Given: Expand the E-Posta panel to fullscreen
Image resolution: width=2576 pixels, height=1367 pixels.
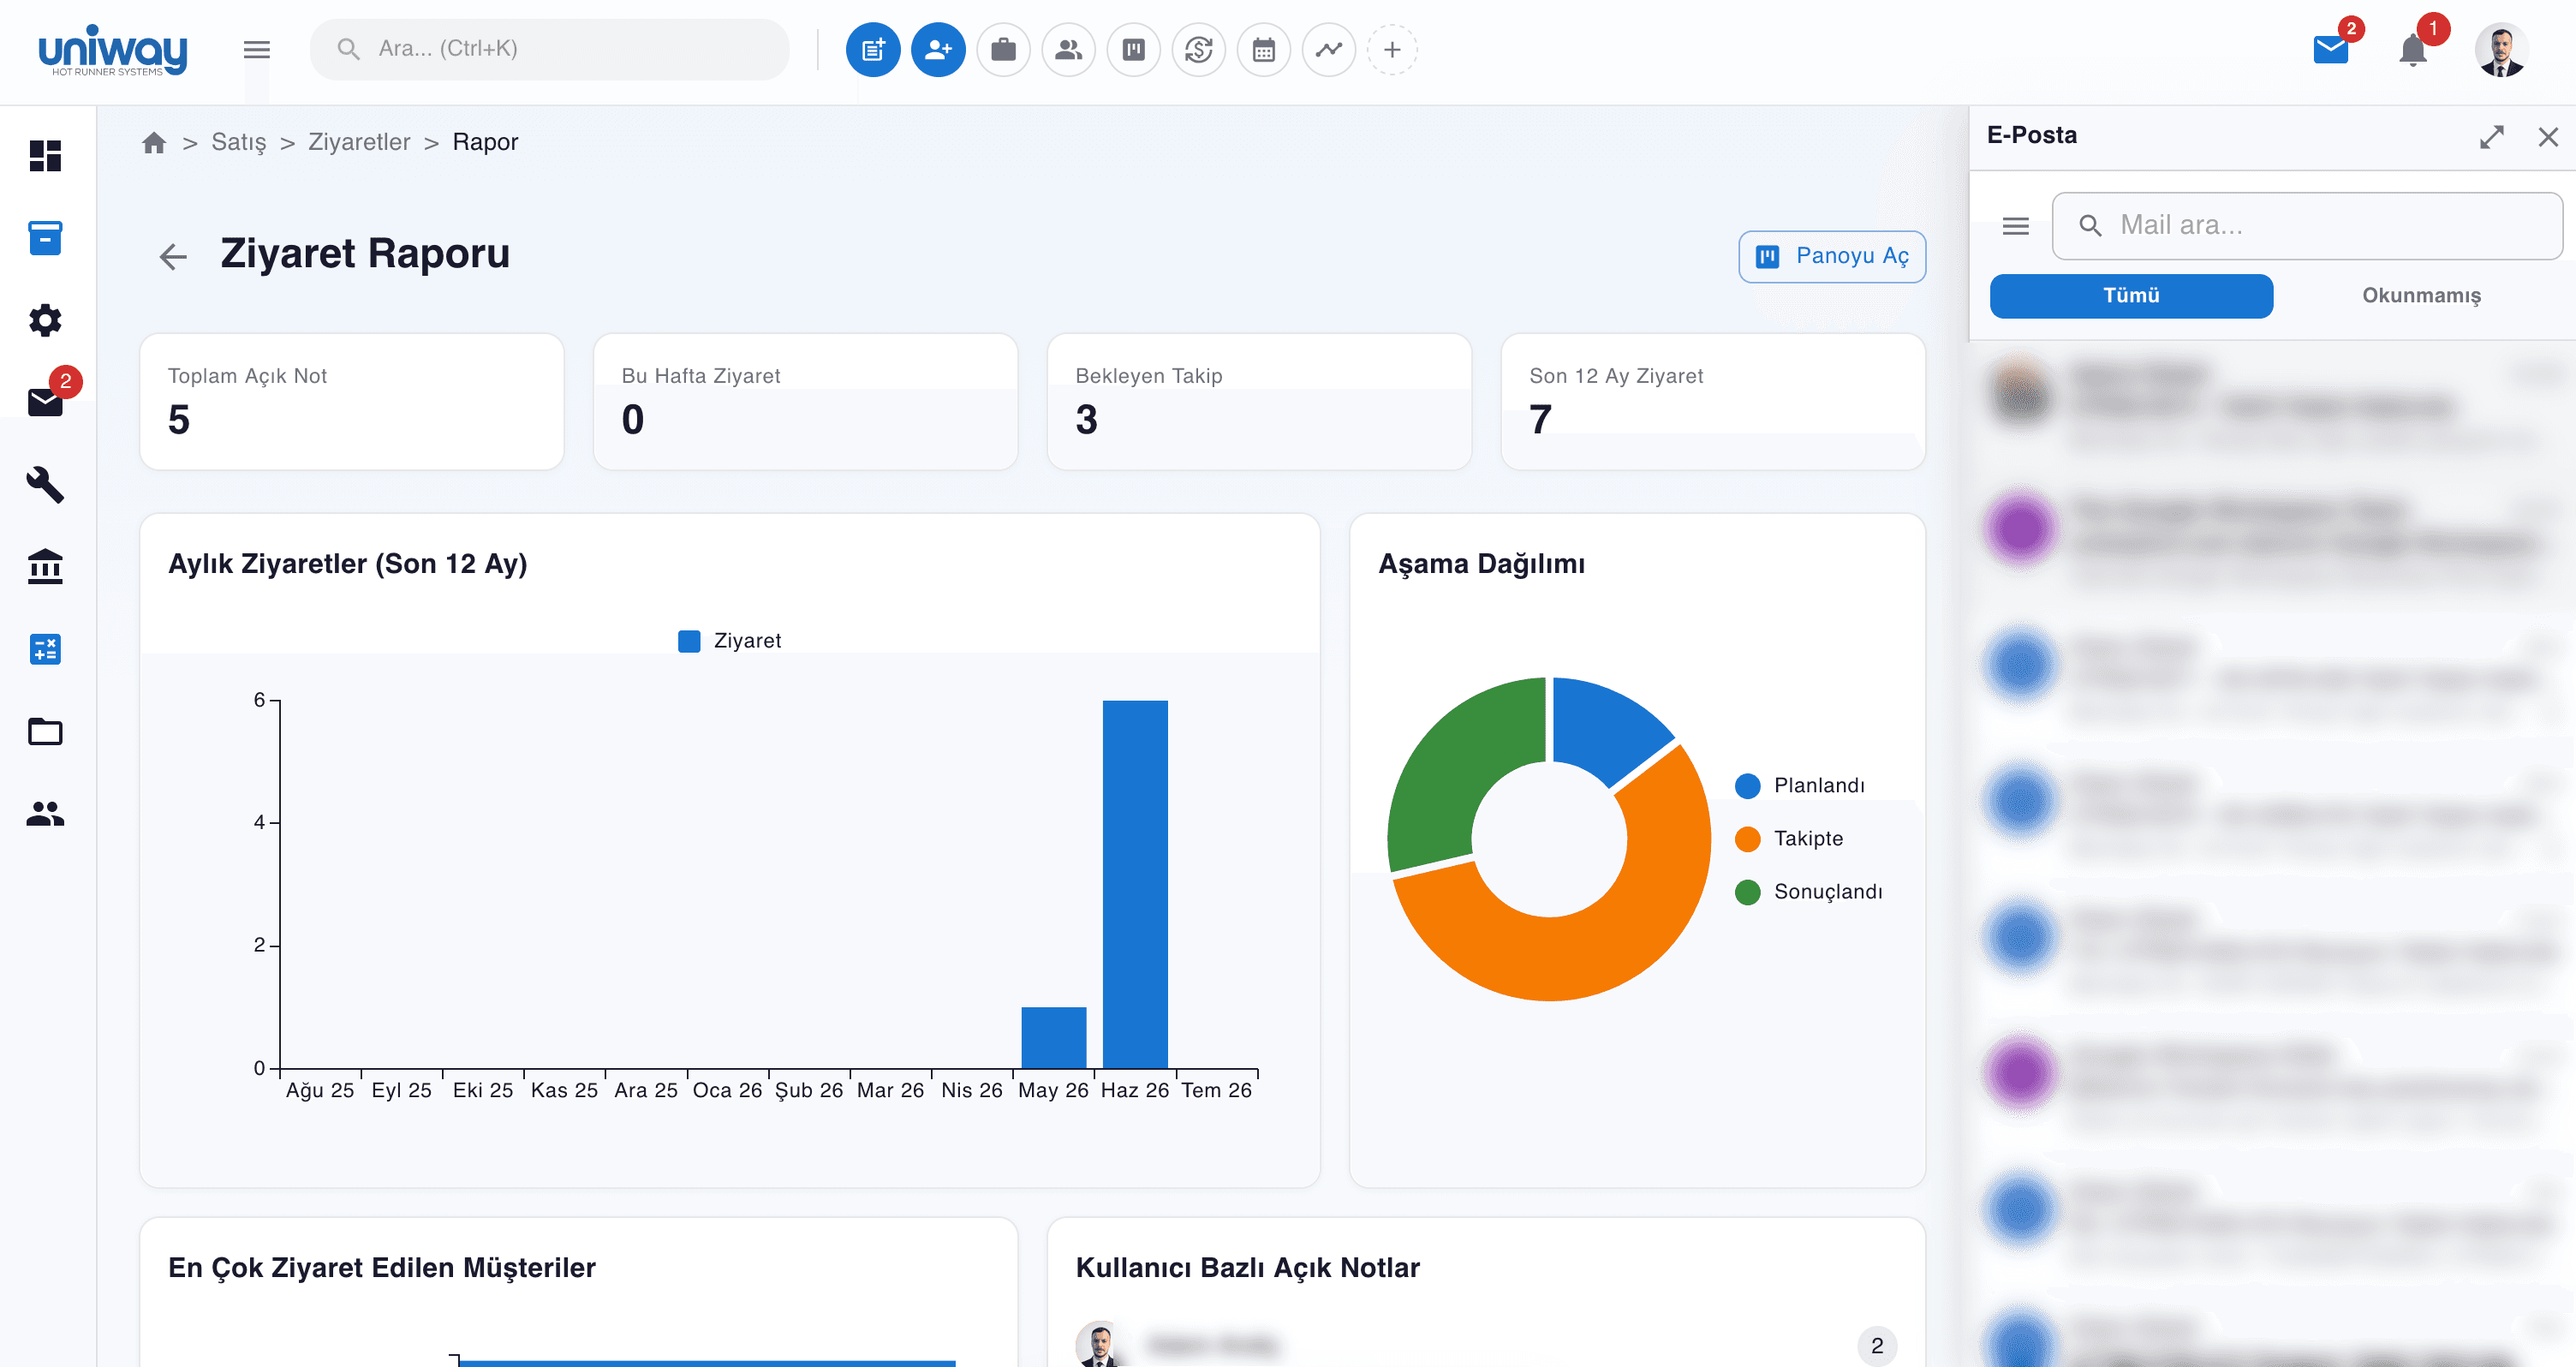Looking at the screenshot, I should click(2491, 136).
